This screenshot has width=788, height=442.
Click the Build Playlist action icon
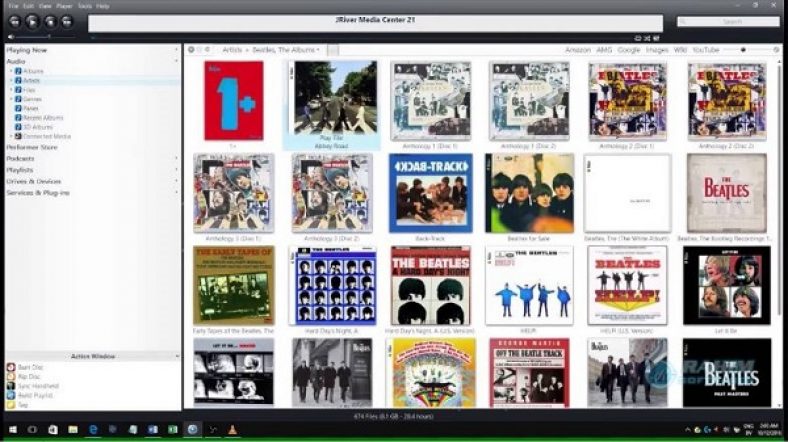tap(11, 395)
